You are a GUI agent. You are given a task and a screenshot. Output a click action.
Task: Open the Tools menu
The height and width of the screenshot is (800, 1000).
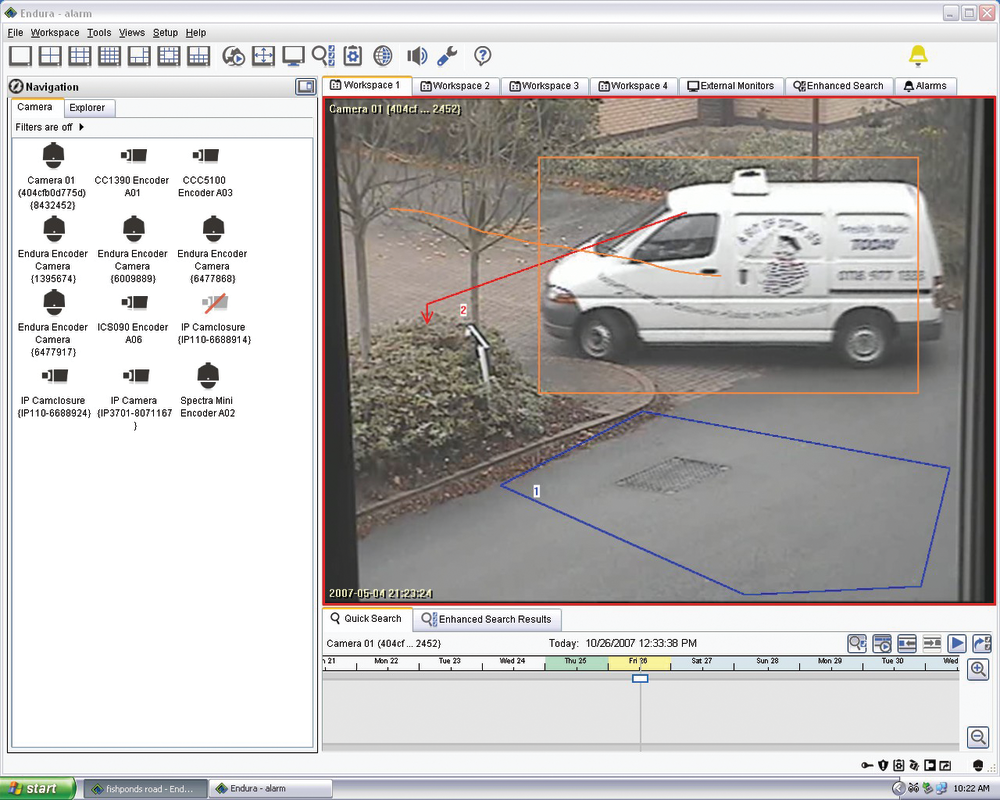(x=99, y=33)
